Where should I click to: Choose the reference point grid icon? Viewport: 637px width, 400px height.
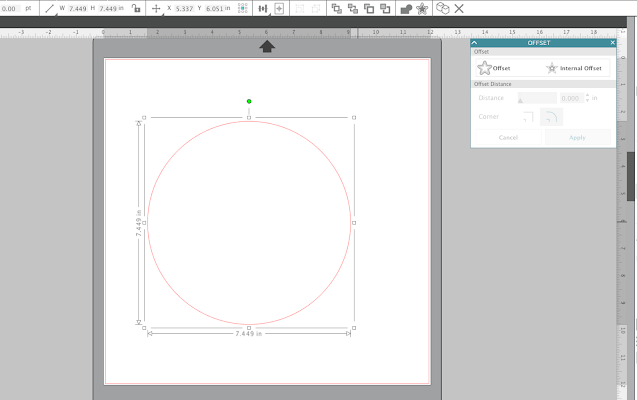coord(243,9)
